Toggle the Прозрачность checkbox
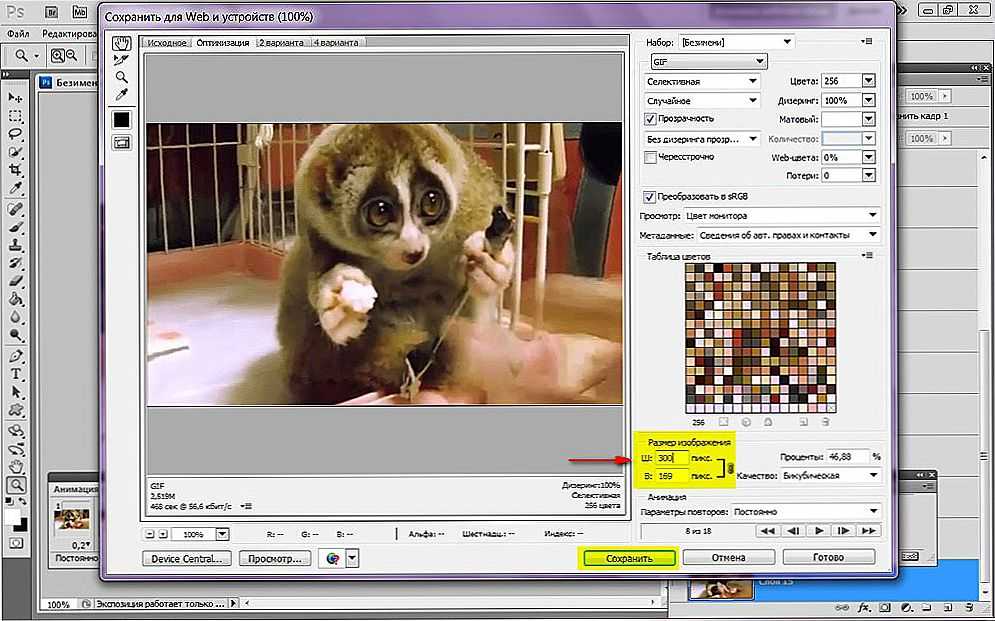The width and height of the screenshot is (995, 621). [x=651, y=119]
